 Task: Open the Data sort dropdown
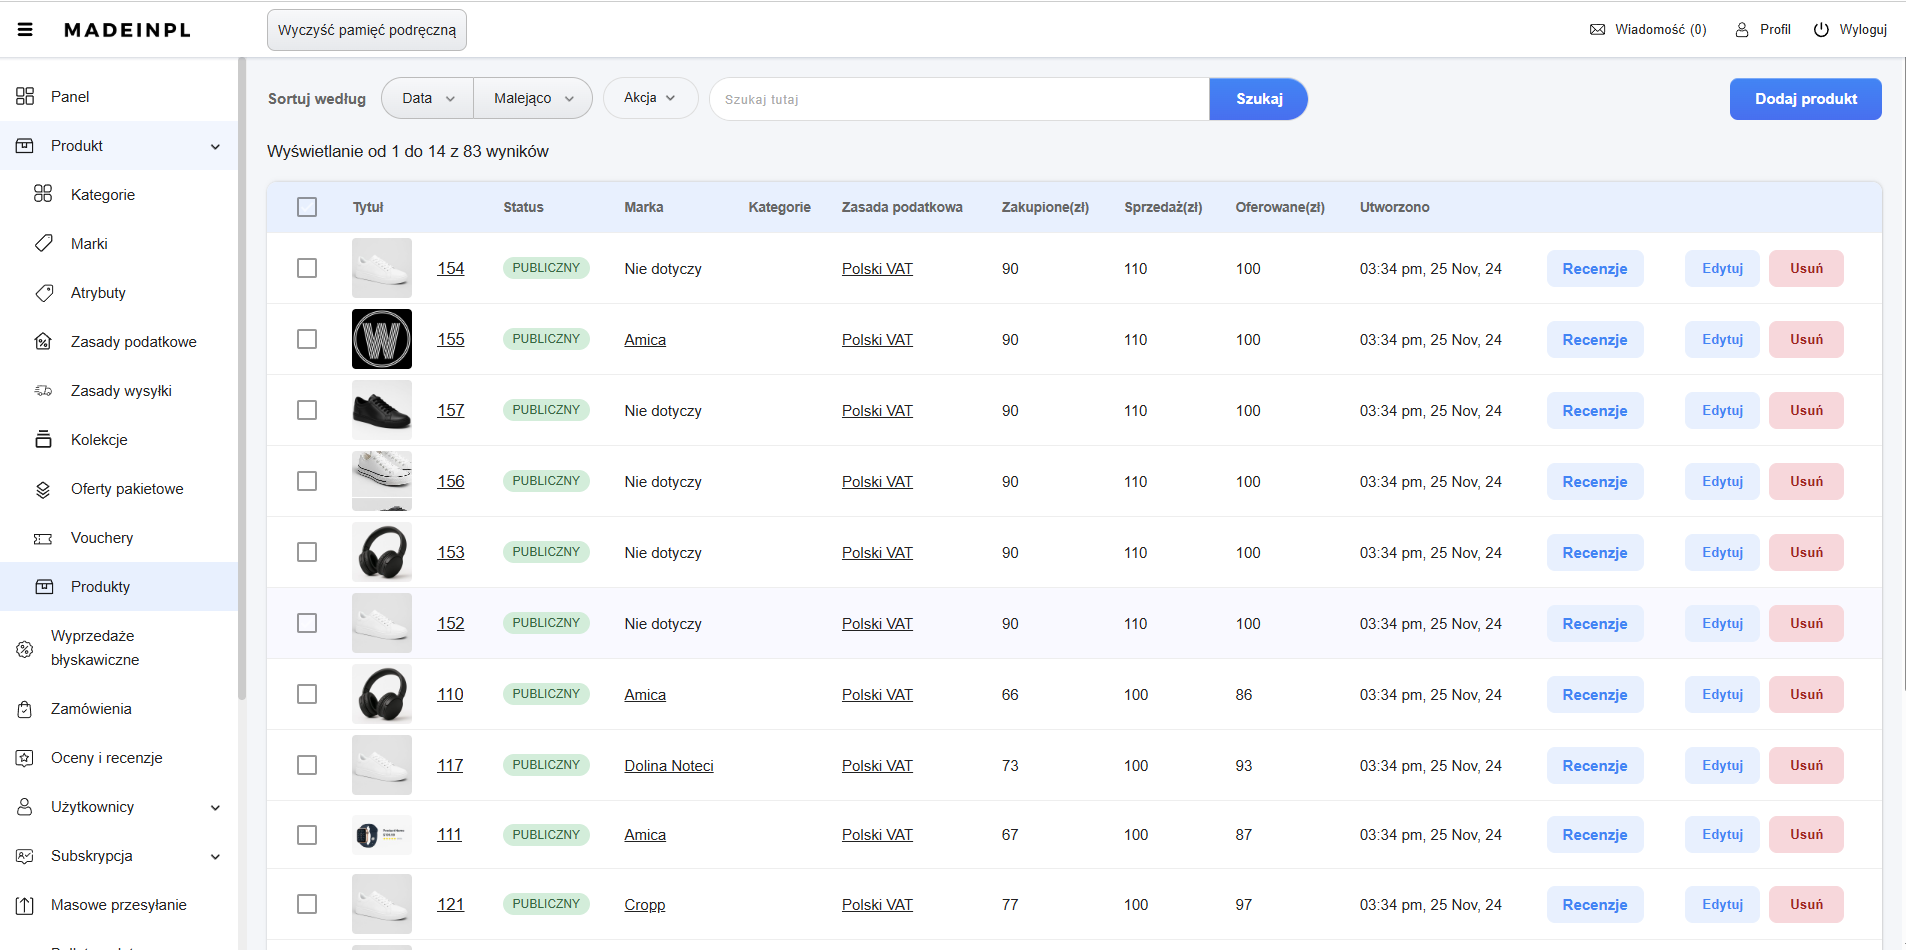[428, 98]
